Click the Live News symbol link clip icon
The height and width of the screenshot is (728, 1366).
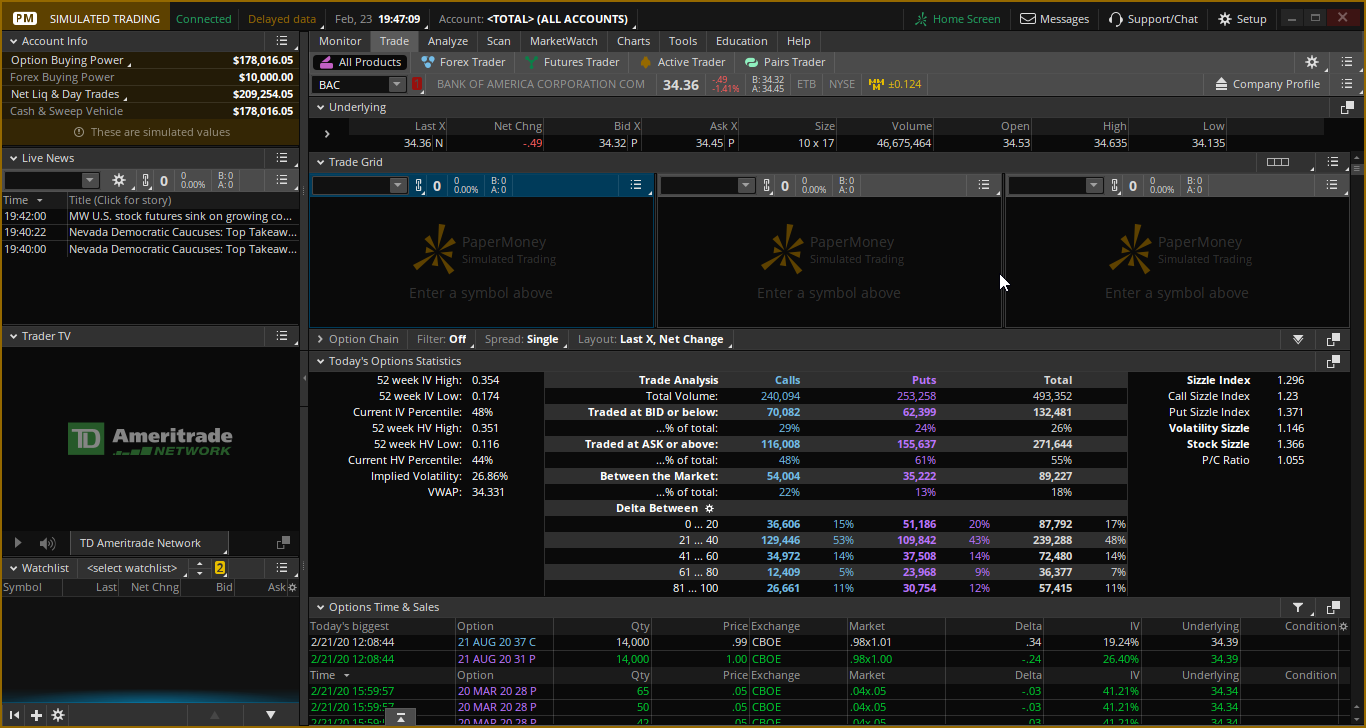coord(145,181)
